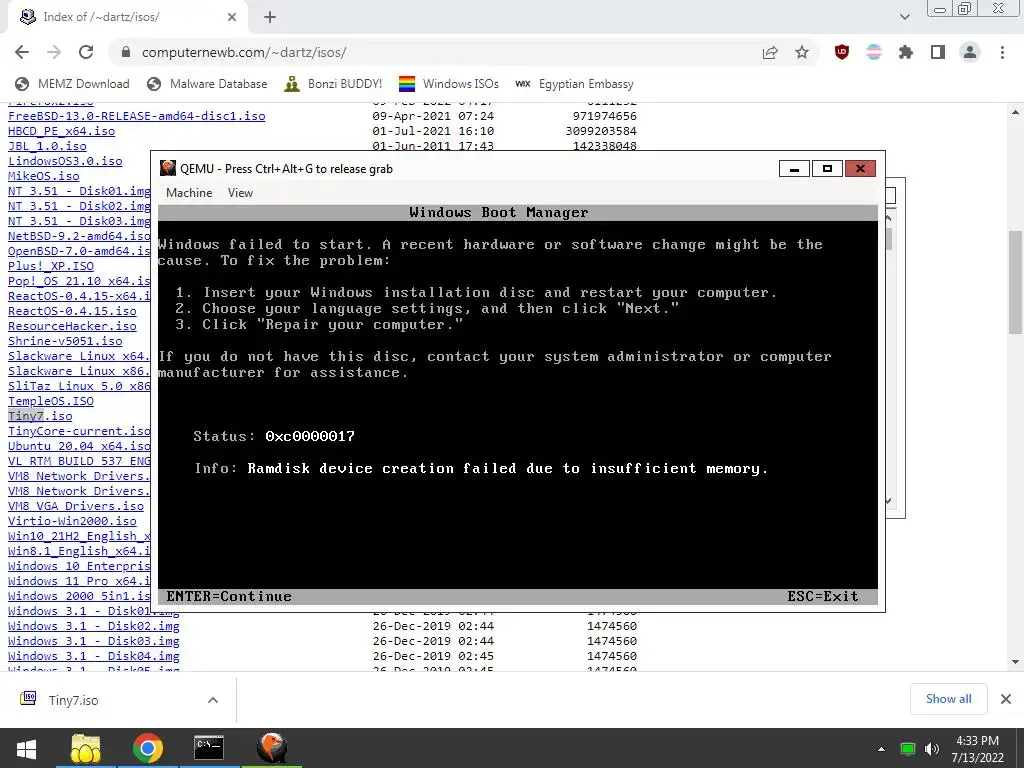This screenshot has height=768, width=1024.
Task: Switch to QEMU on the taskbar
Action: (x=272, y=748)
